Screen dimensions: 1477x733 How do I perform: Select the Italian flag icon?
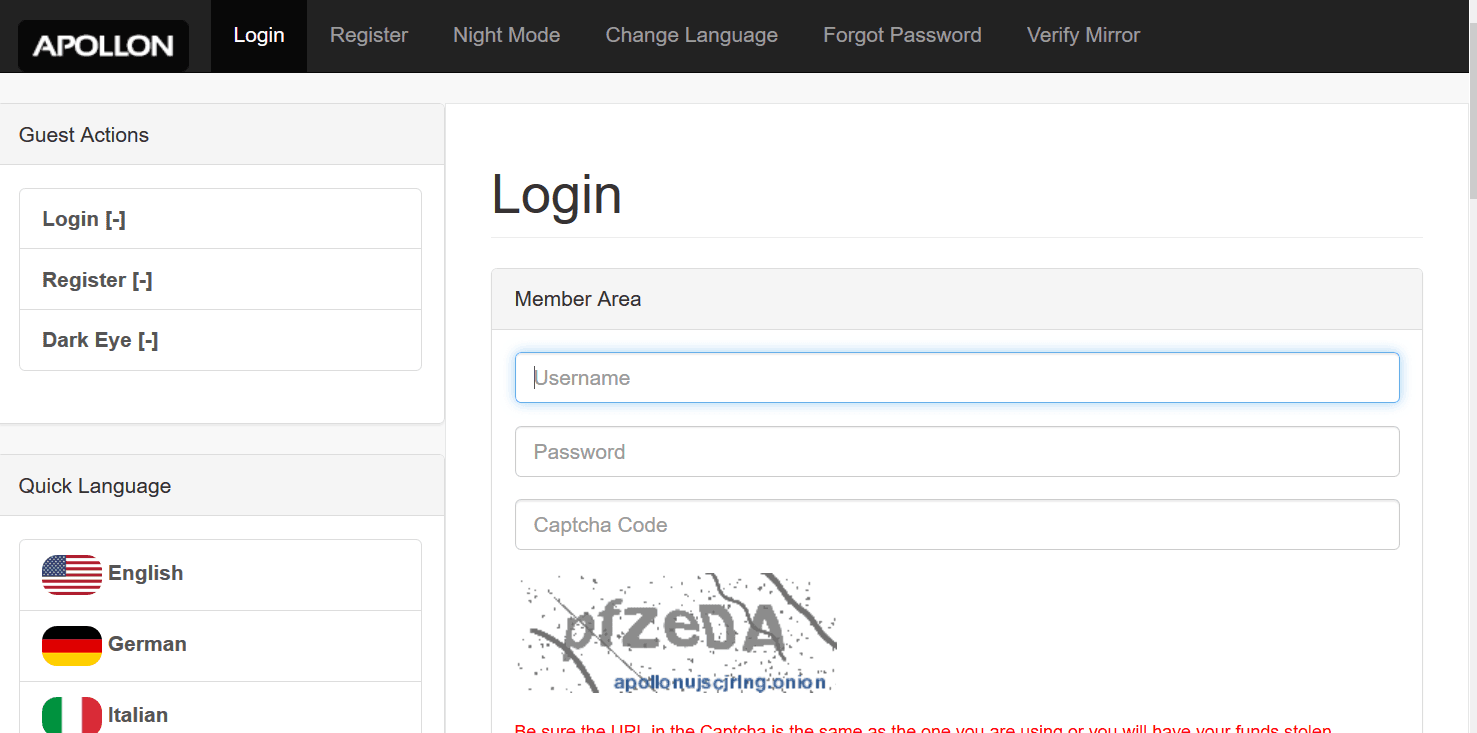point(72,714)
